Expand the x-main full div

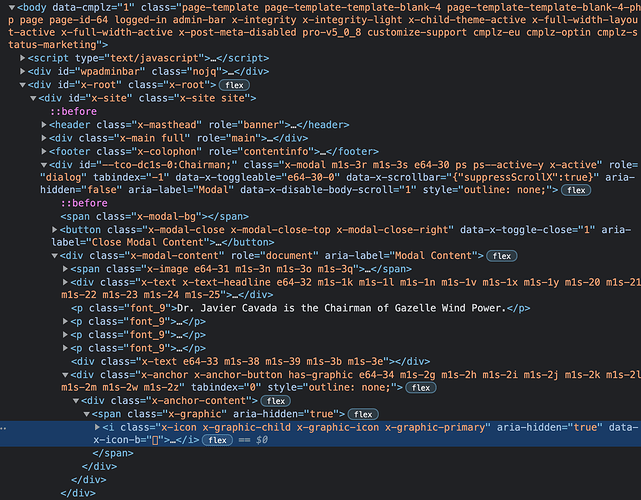click(44, 137)
